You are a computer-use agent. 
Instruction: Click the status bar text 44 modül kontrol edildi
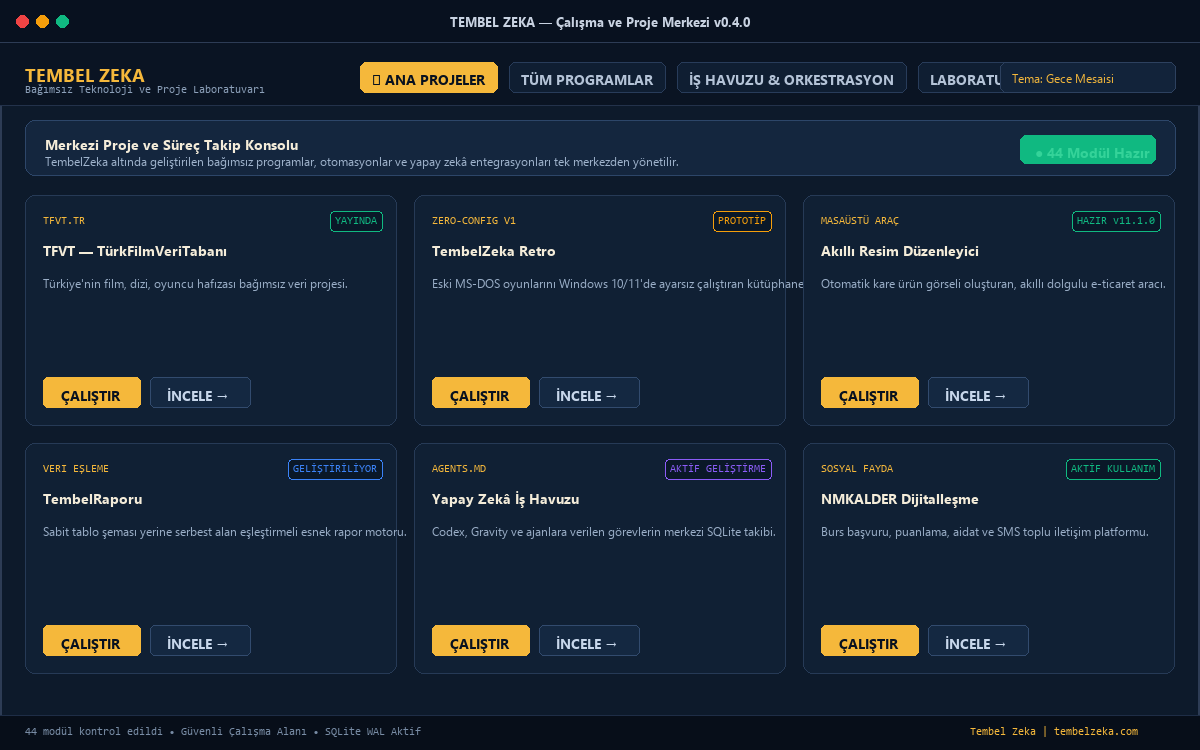[x=94, y=732]
